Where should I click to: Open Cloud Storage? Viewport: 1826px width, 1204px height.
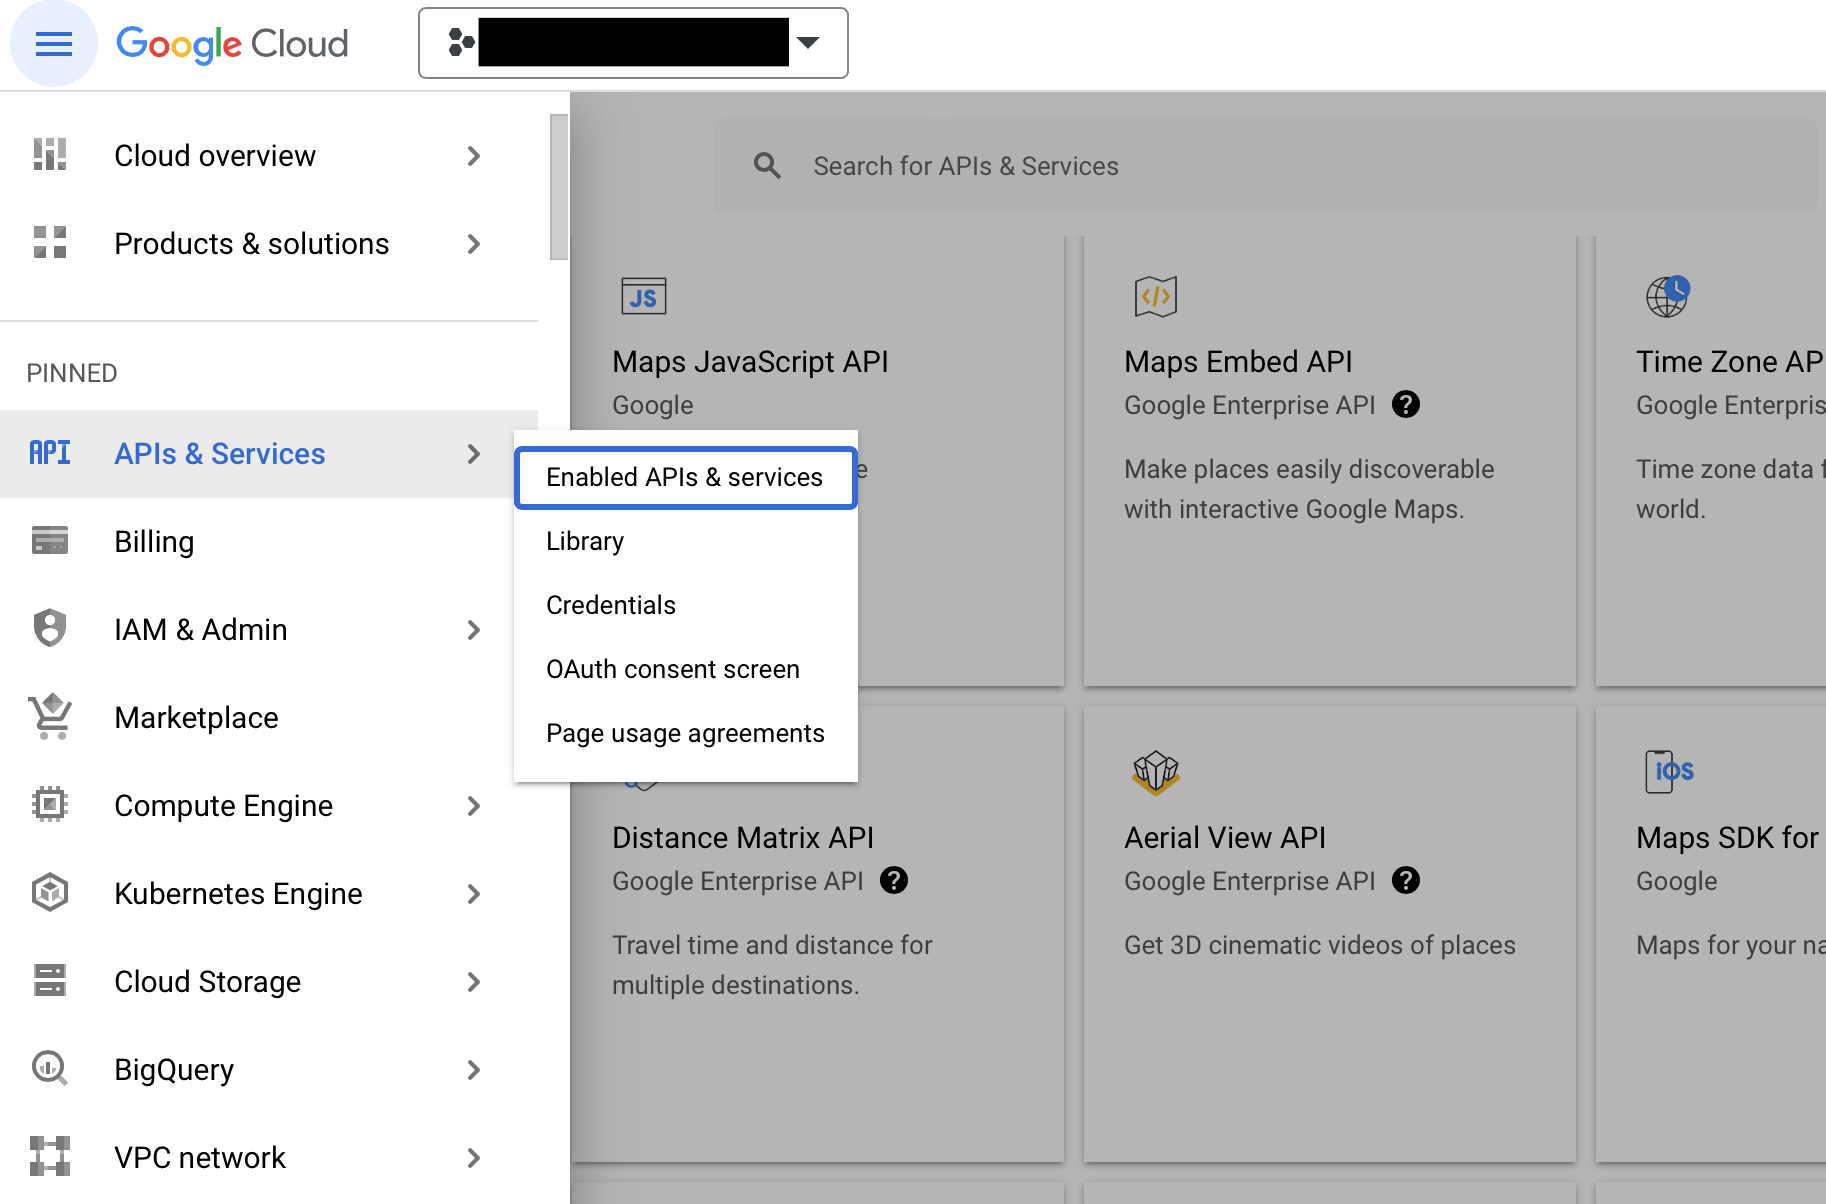207,982
